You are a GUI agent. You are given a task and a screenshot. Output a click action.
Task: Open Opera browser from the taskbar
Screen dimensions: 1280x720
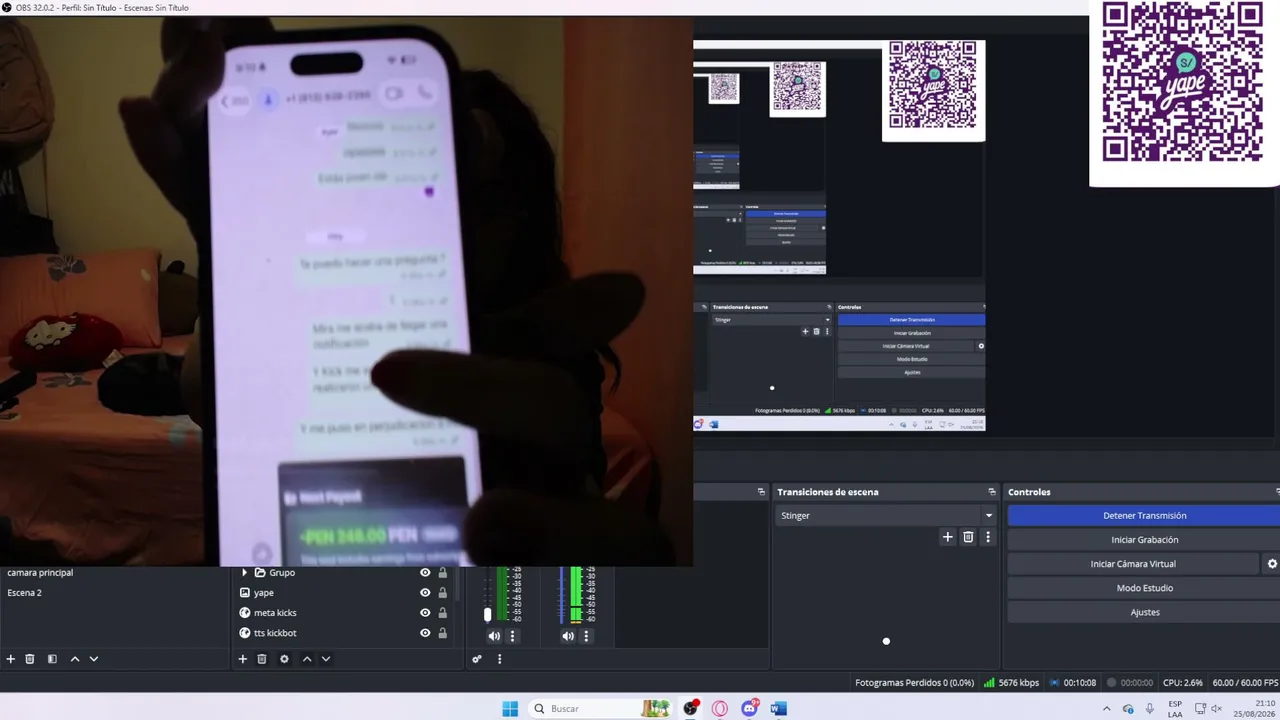720,709
